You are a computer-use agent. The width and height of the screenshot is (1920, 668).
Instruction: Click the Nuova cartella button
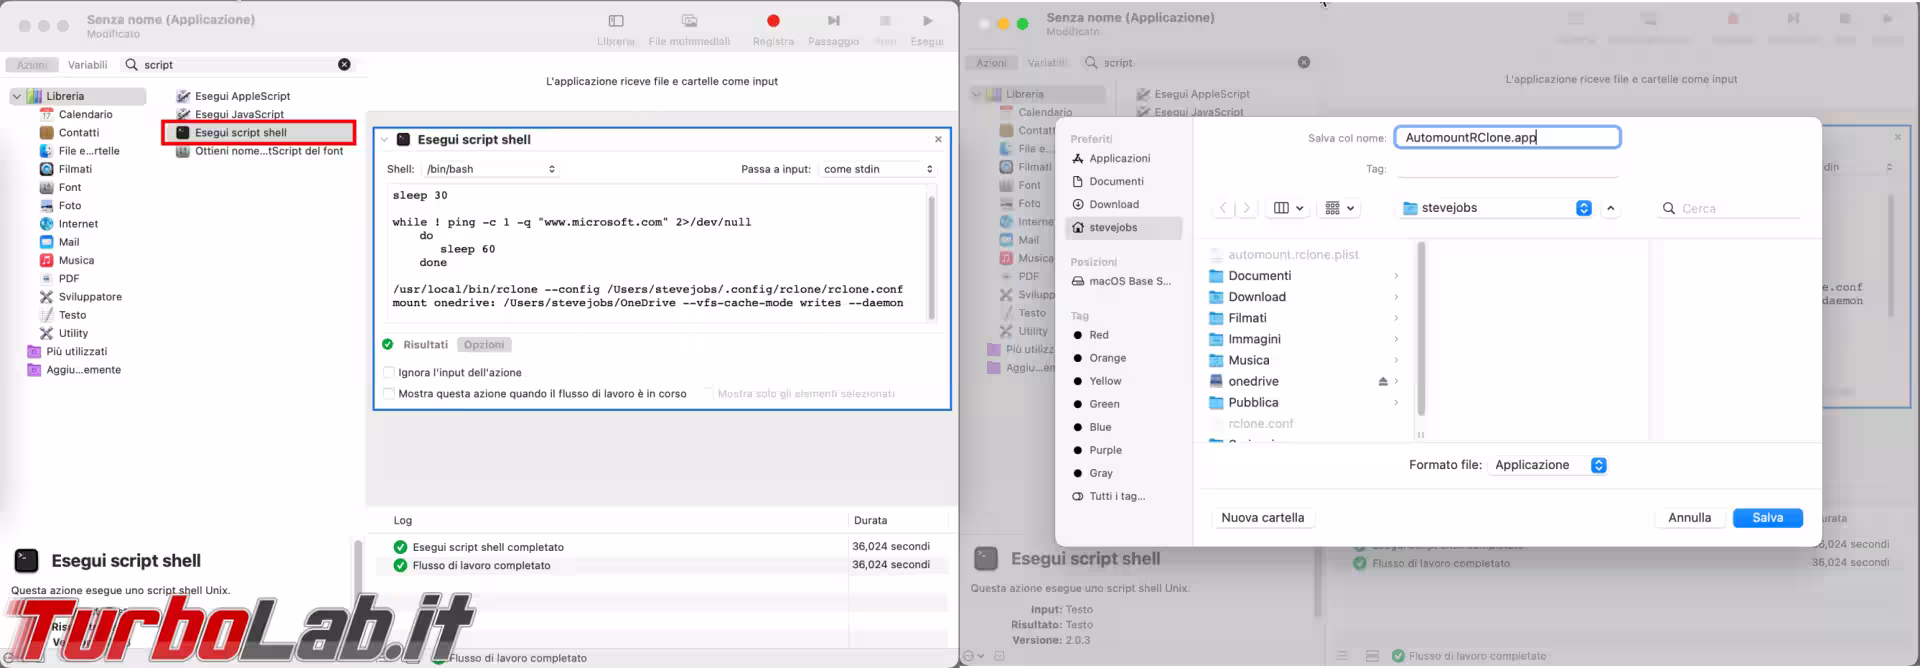(1262, 518)
